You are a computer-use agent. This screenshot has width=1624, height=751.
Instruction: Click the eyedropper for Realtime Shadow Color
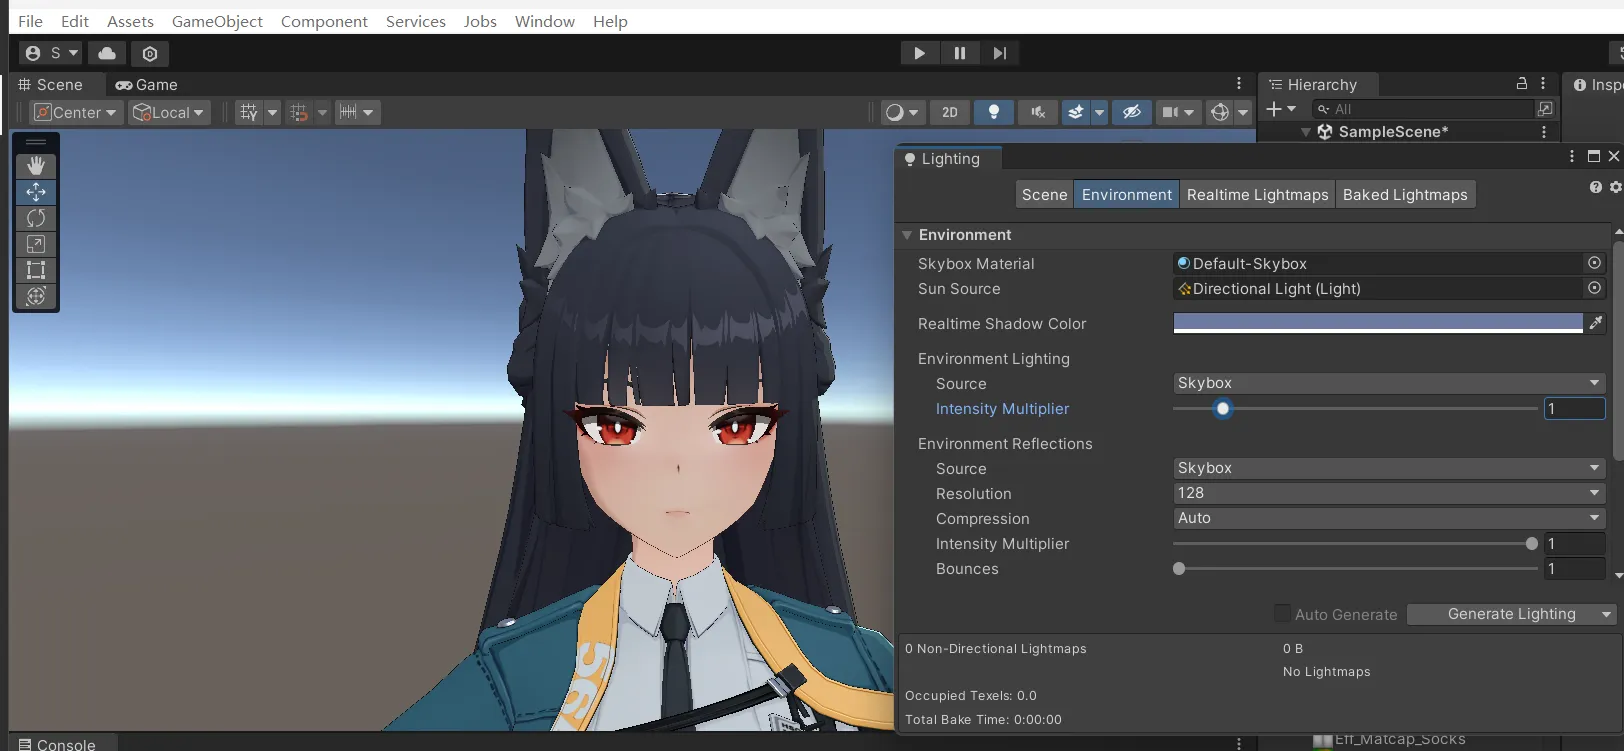(x=1596, y=323)
